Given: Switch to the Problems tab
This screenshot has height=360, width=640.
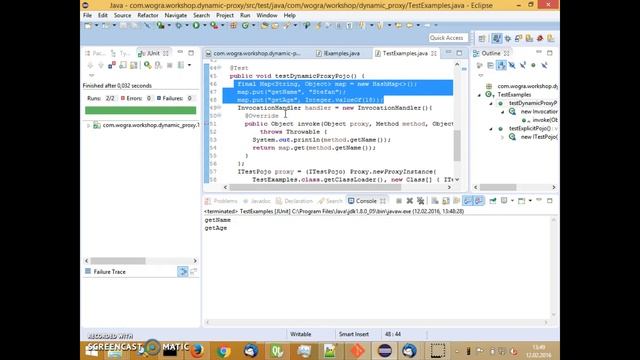Looking at the screenshot, I should tap(221, 201).
